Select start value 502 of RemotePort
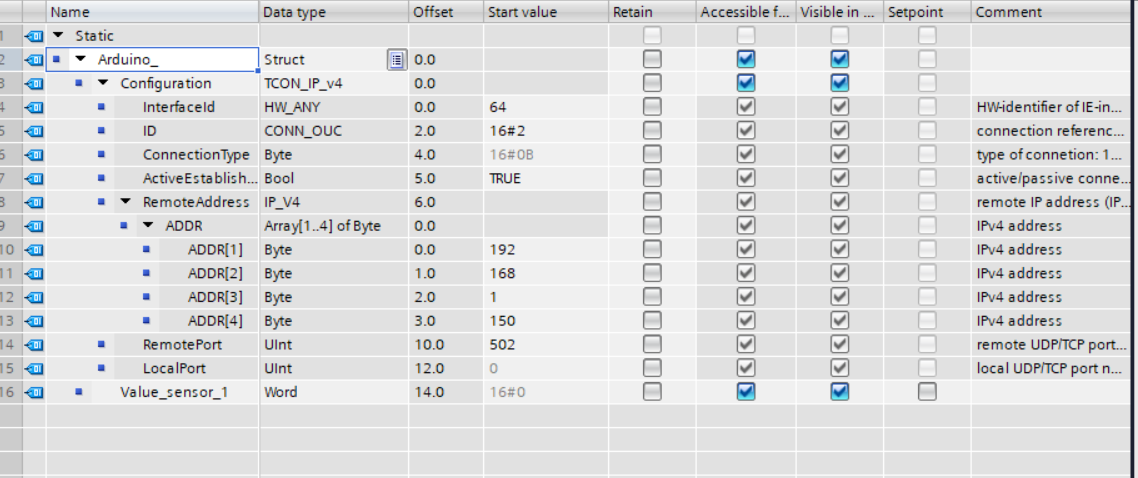 point(546,345)
